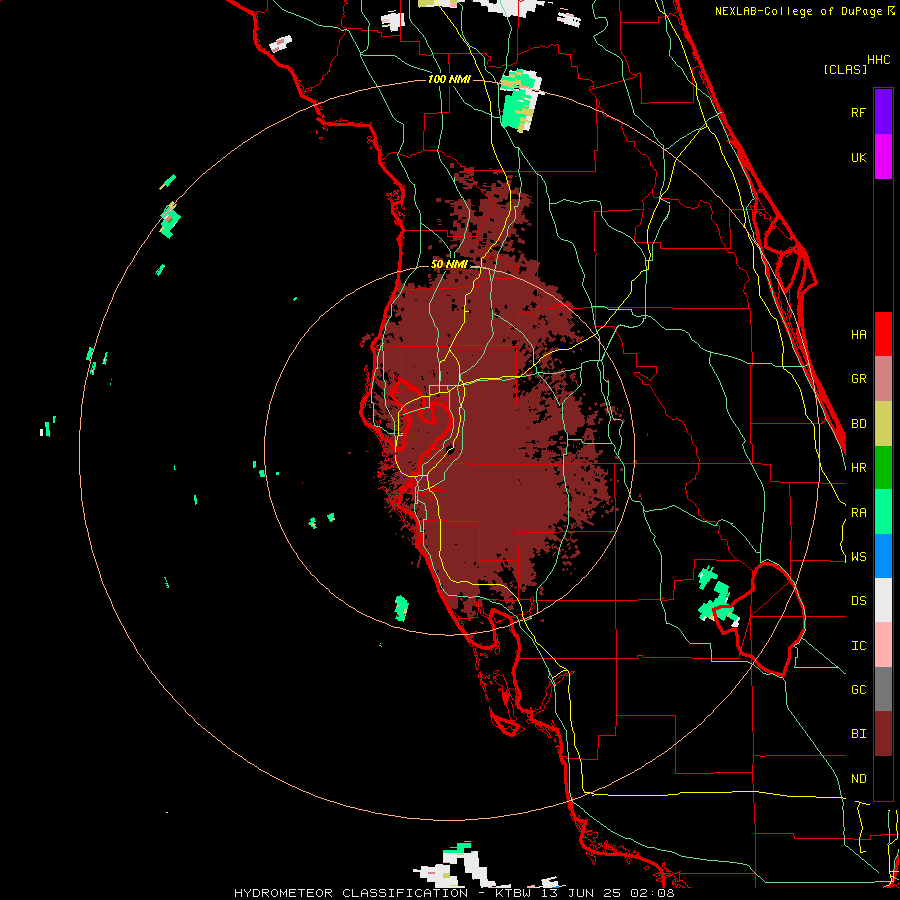This screenshot has width=900, height=900.
Task: Click the ND legend label
Action: click(x=859, y=779)
